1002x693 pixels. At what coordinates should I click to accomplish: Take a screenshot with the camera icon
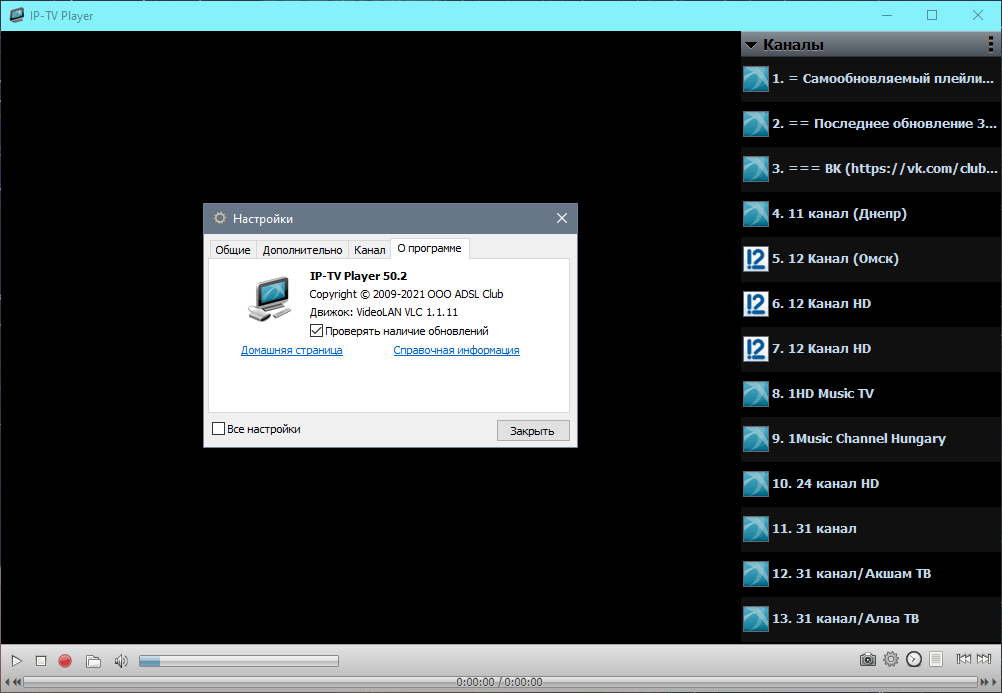867,659
